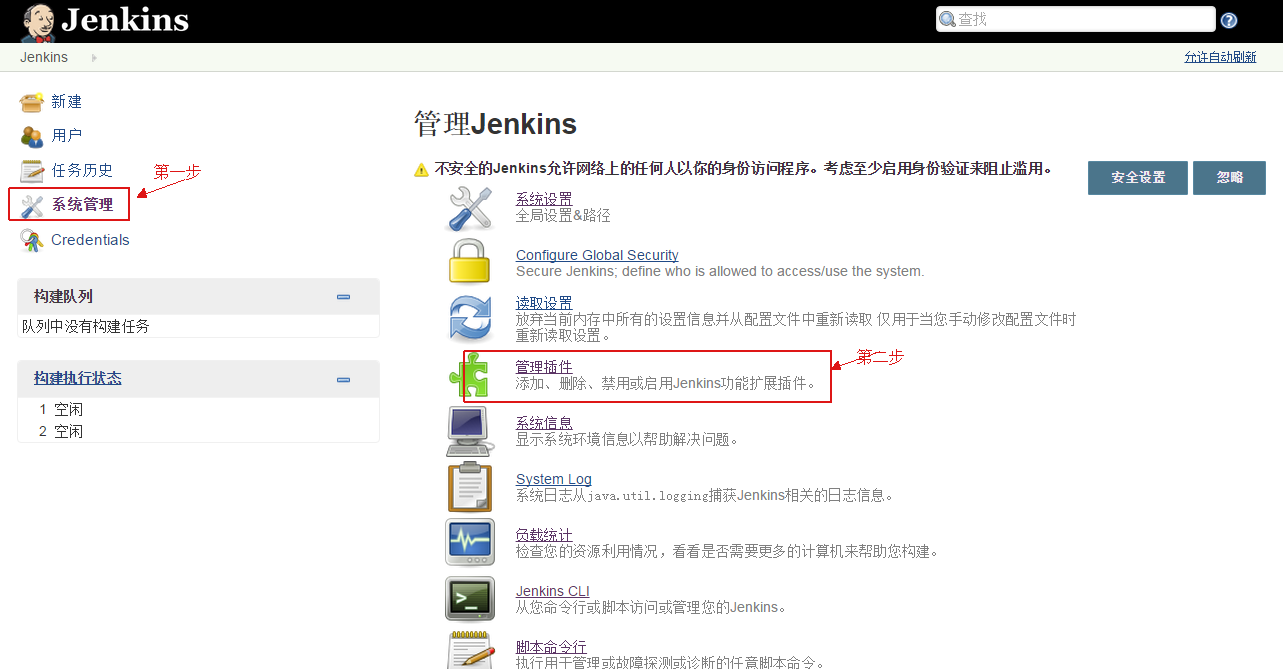Open Configure Global Security link
Viewport: 1283px width, 669px height.
pyautogui.click(x=597, y=255)
